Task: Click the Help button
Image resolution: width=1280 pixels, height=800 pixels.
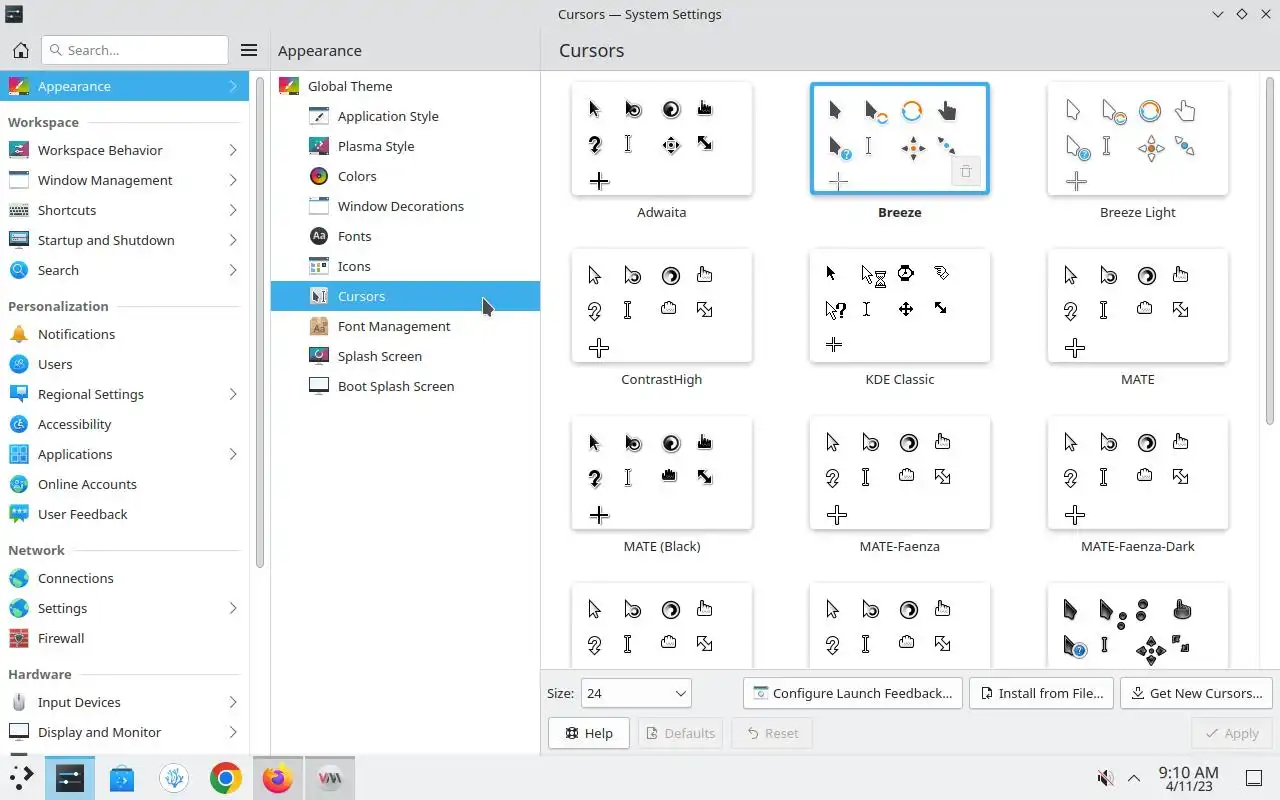Action: click(x=588, y=733)
